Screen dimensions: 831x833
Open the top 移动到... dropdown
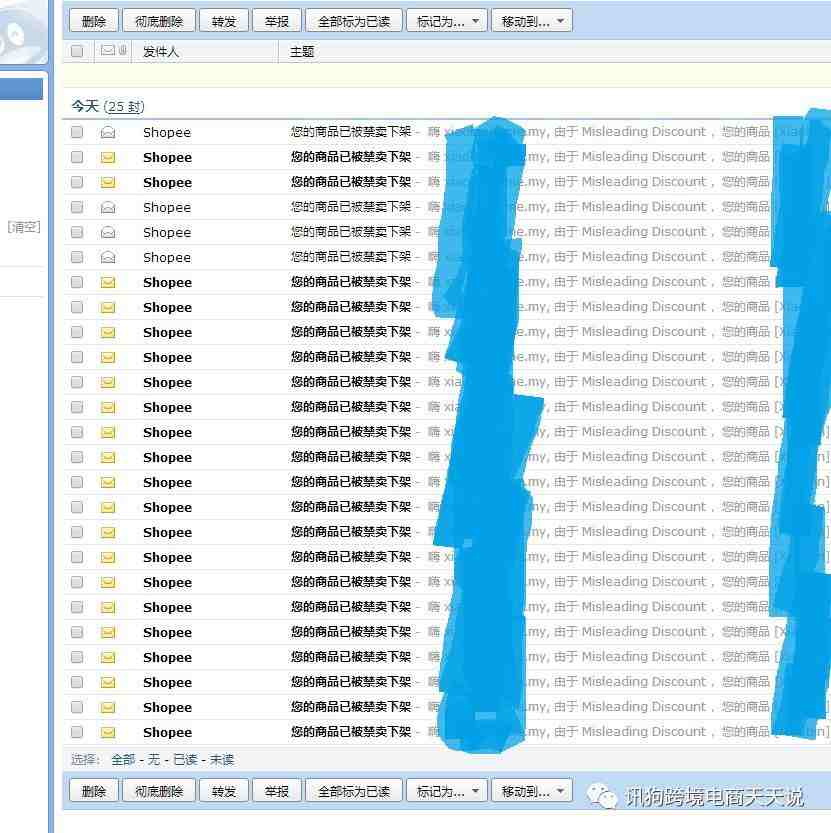click(x=532, y=21)
